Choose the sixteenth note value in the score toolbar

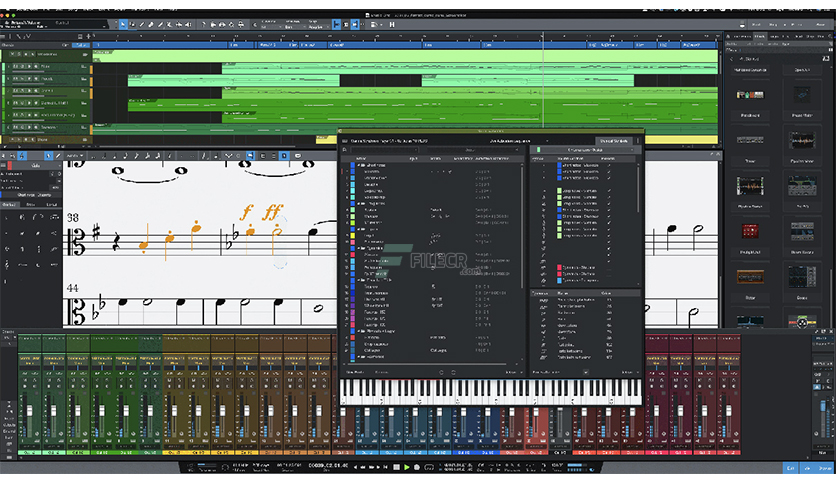[x=136, y=156]
